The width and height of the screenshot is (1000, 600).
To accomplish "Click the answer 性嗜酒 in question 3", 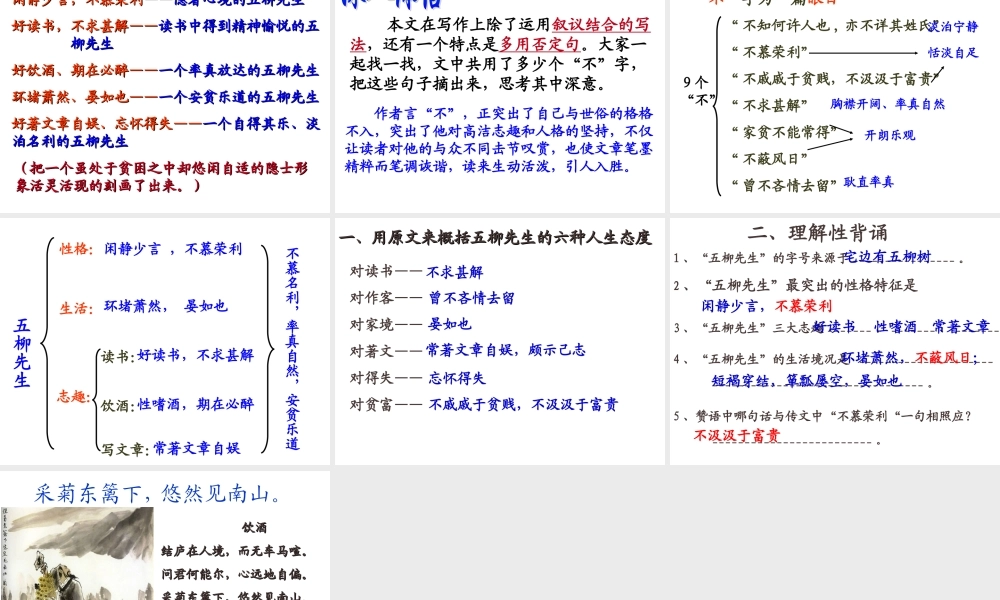I will pyautogui.click(x=895, y=326).
